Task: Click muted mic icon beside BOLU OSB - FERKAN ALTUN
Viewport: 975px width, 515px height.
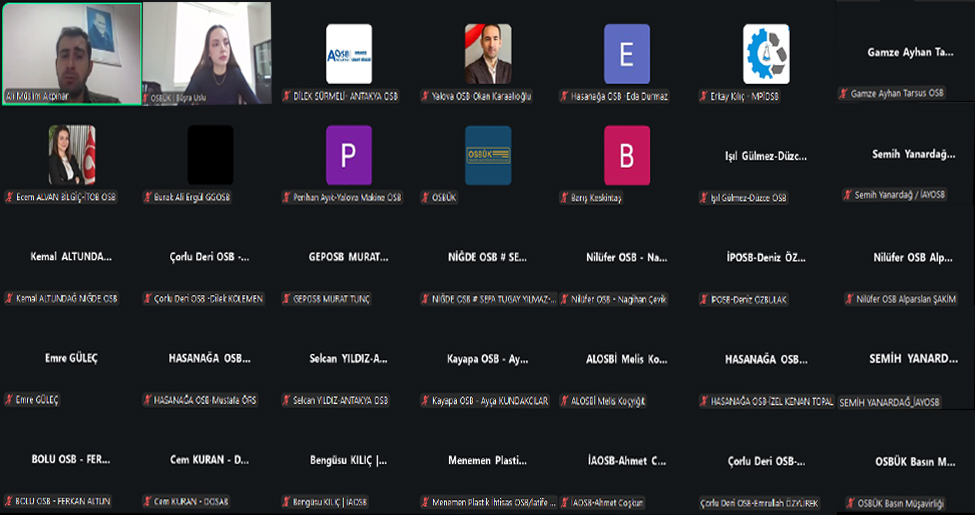Action: (x=9, y=501)
